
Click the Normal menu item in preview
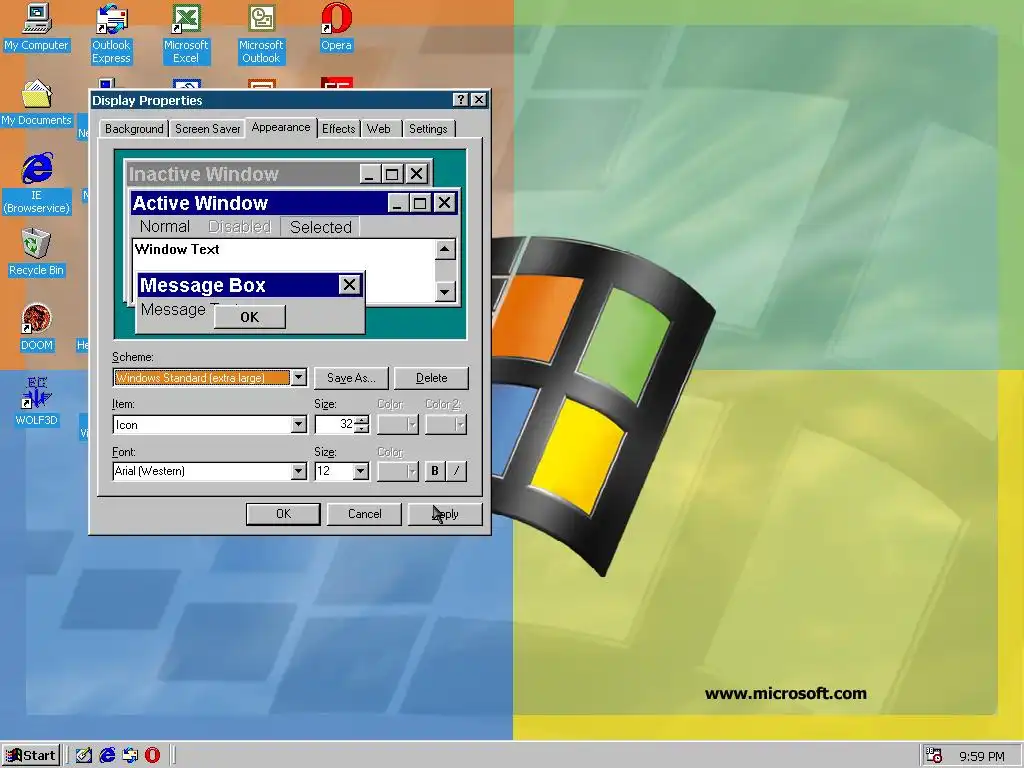[x=165, y=227]
